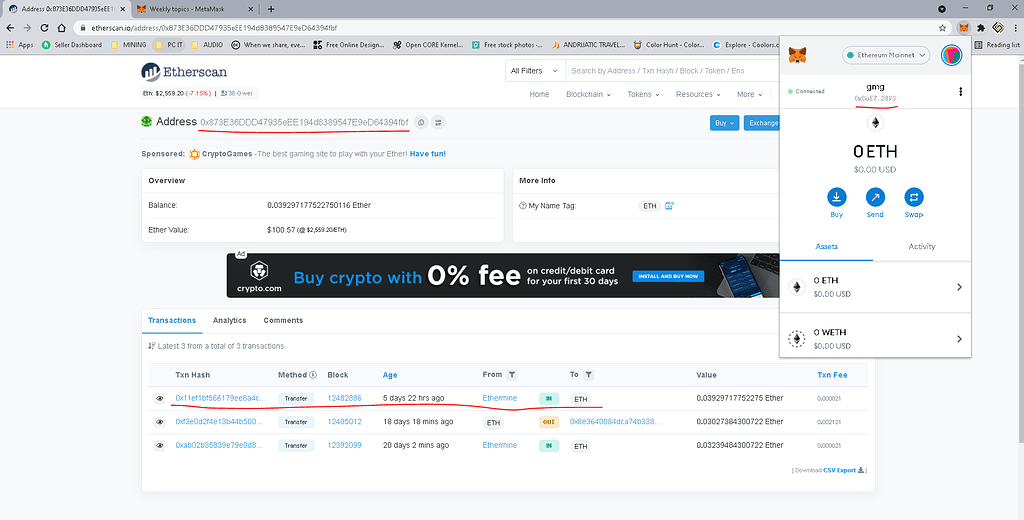This screenshot has height=520, width=1024.
Task: Click the Exchange button
Action: tap(763, 123)
